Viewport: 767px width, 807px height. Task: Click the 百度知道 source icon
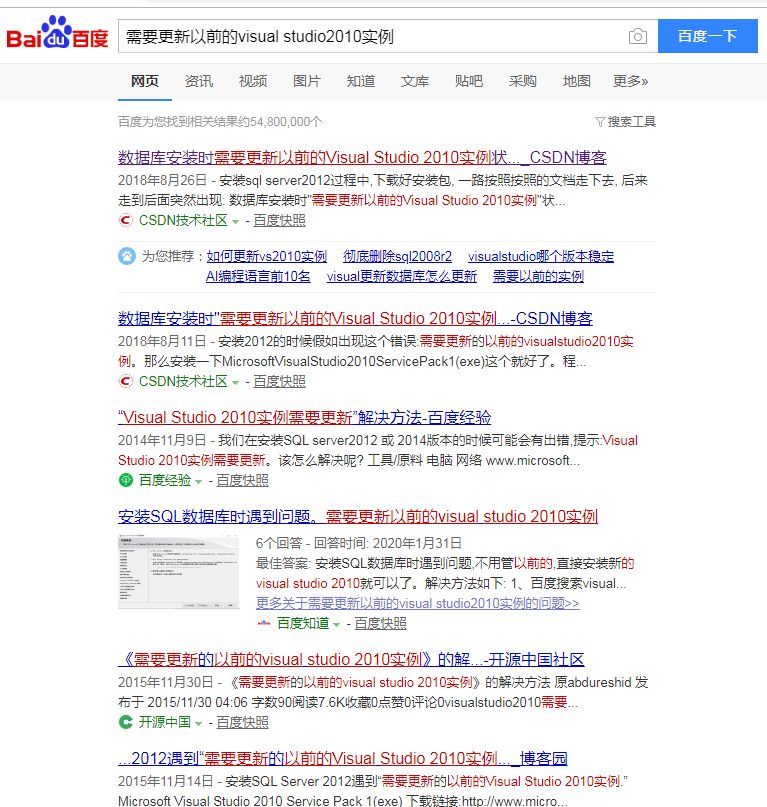264,623
